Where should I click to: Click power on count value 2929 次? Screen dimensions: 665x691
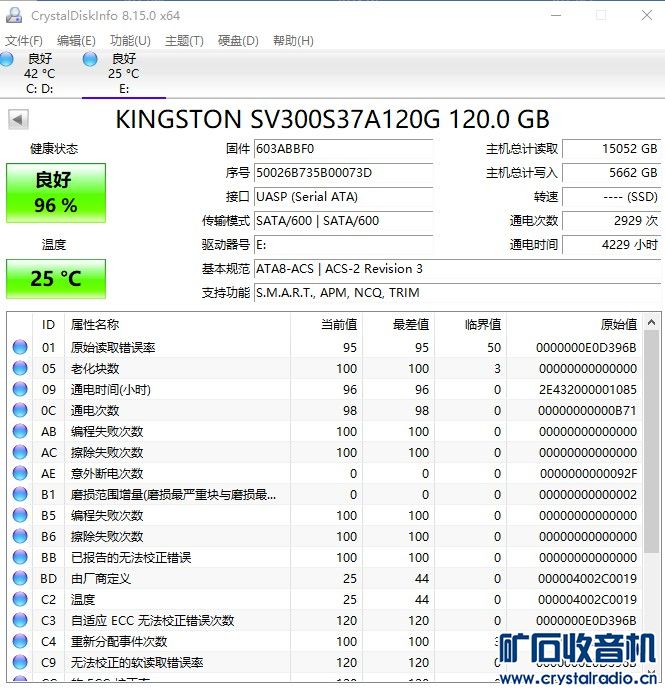tap(612, 221)
